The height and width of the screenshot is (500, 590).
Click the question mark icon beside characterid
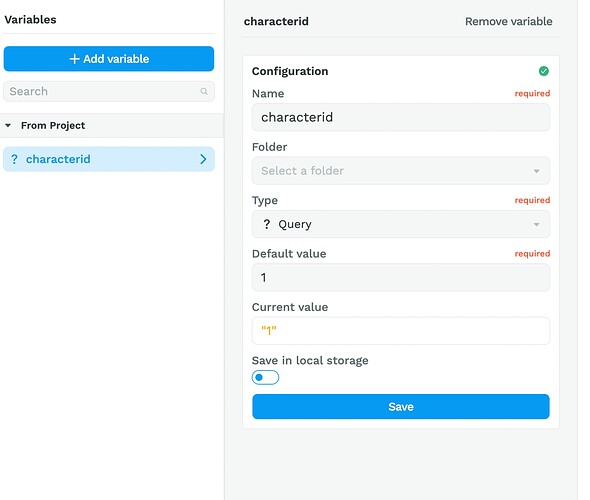click(x=14, y=159)
